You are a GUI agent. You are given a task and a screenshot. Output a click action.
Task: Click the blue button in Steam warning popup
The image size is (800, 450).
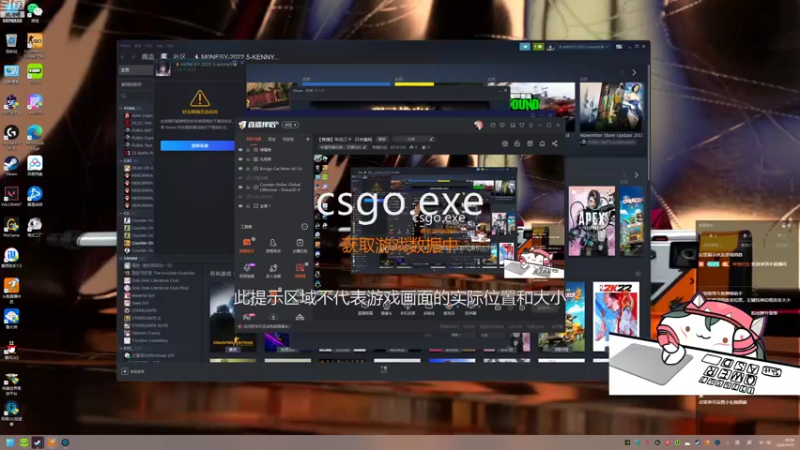click(x=197, y=145)
